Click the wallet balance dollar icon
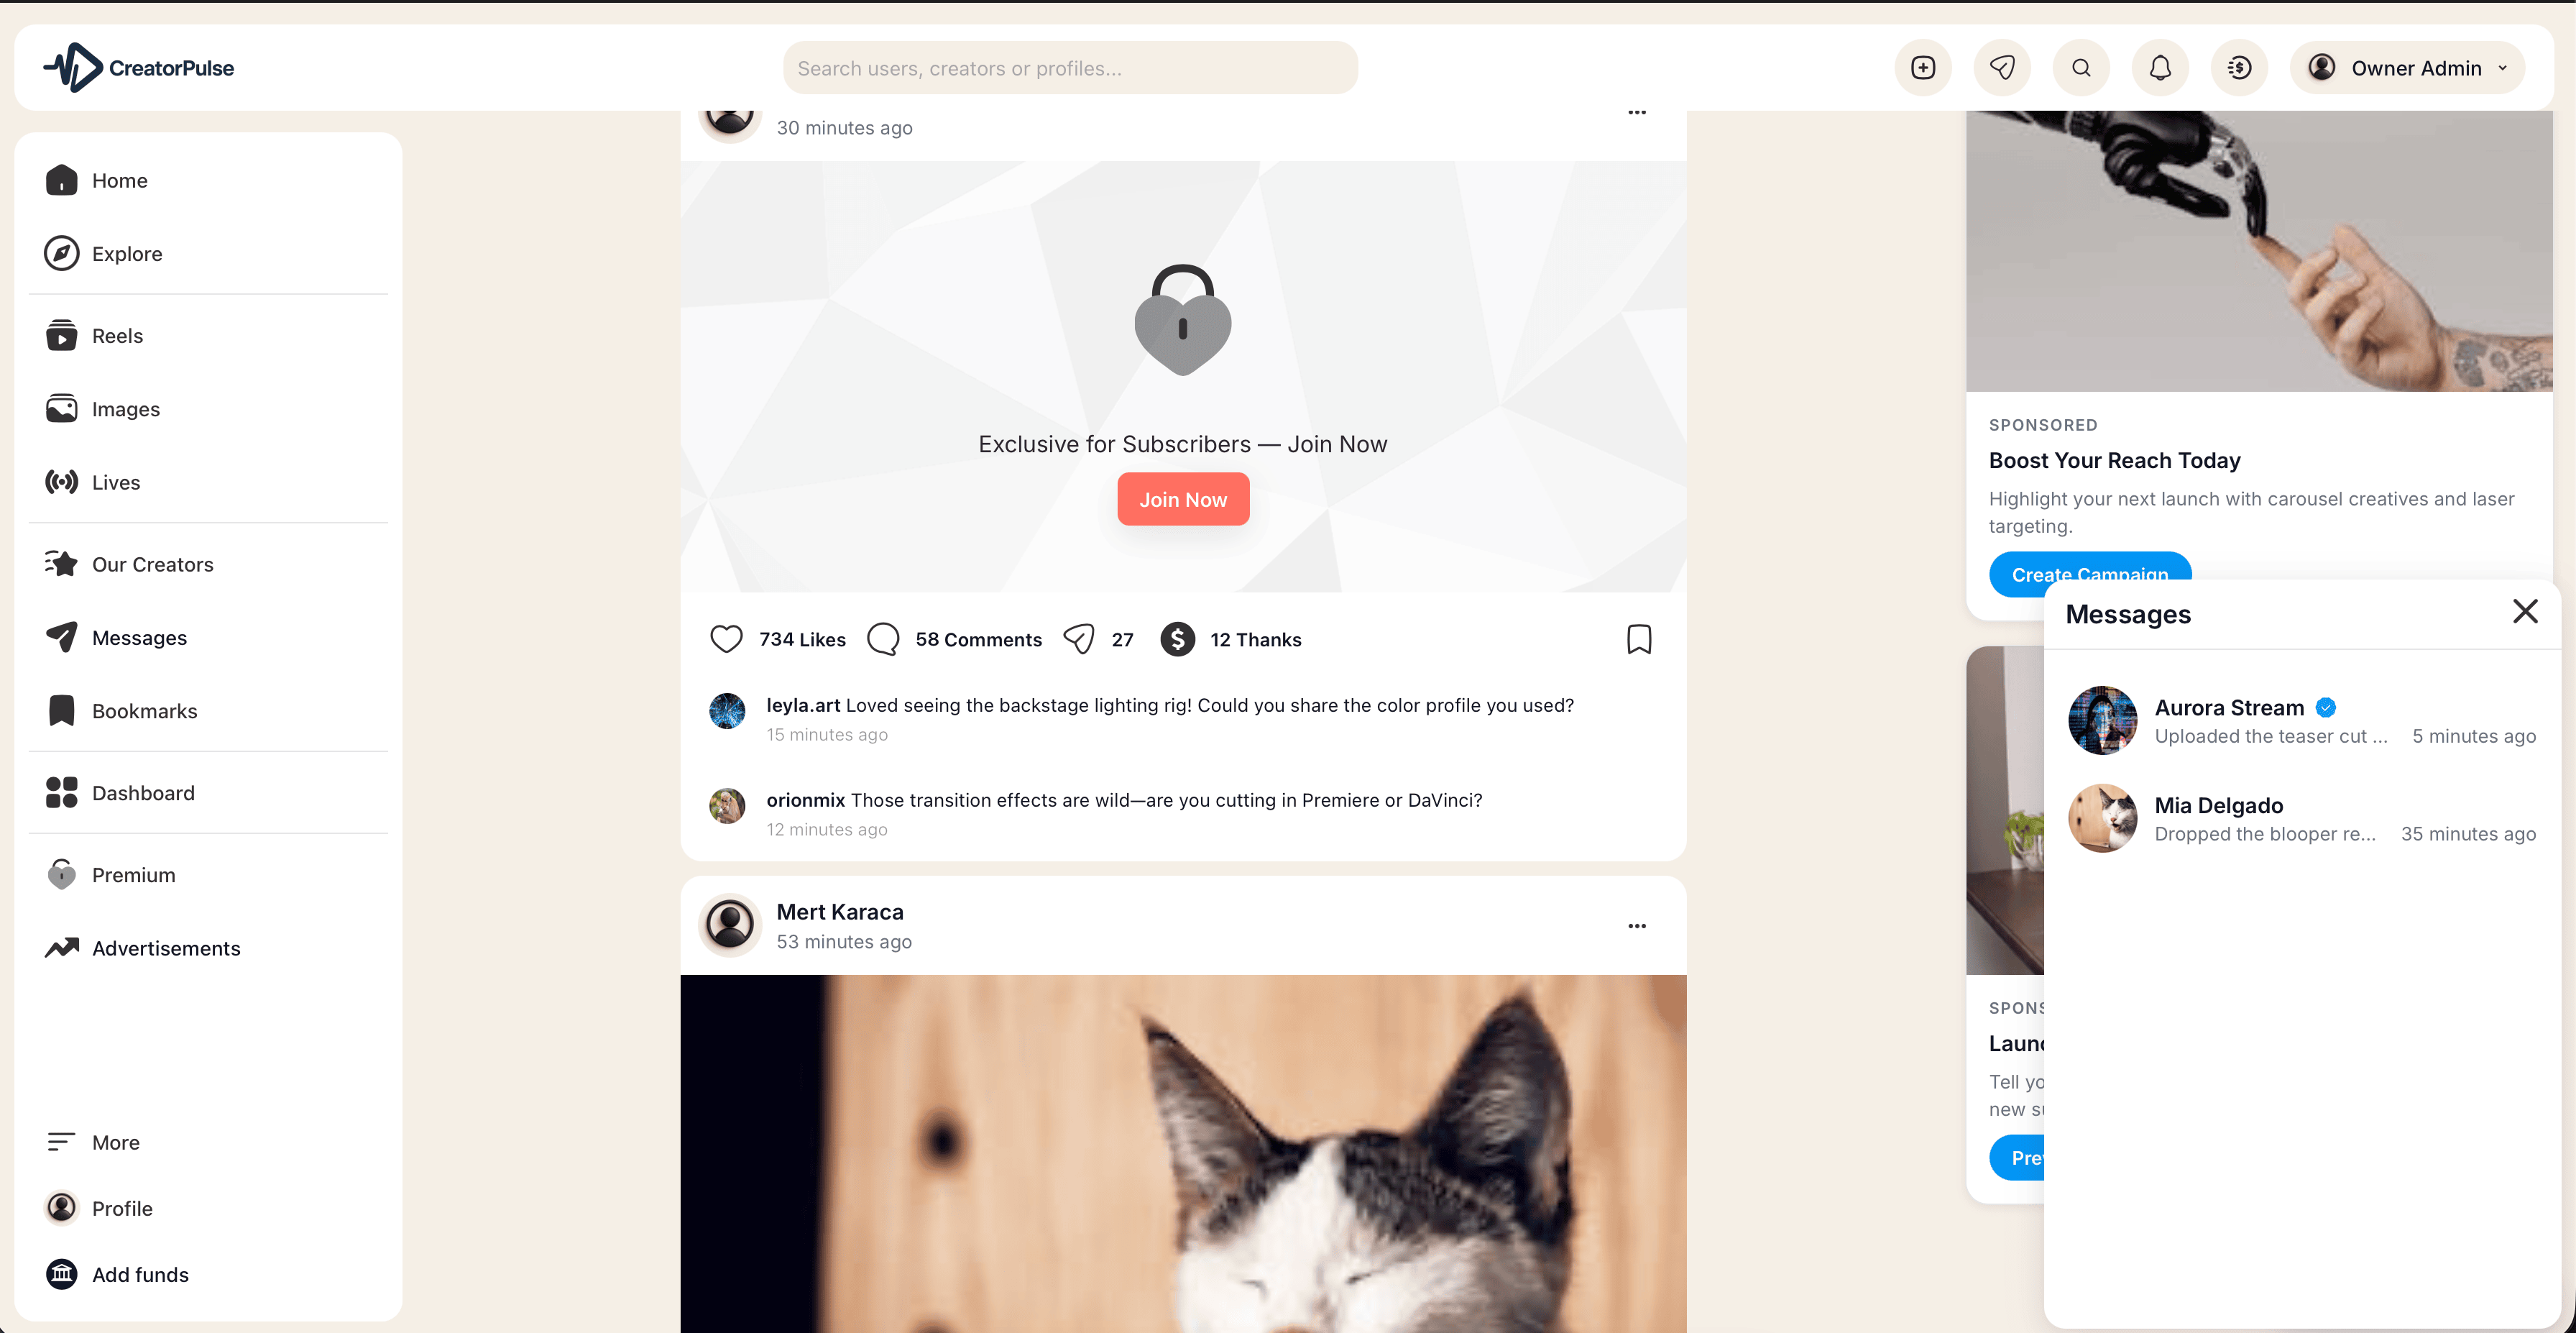Image resolution: width=2576 pixels, height=1333 pixels. coord(2239,68)
